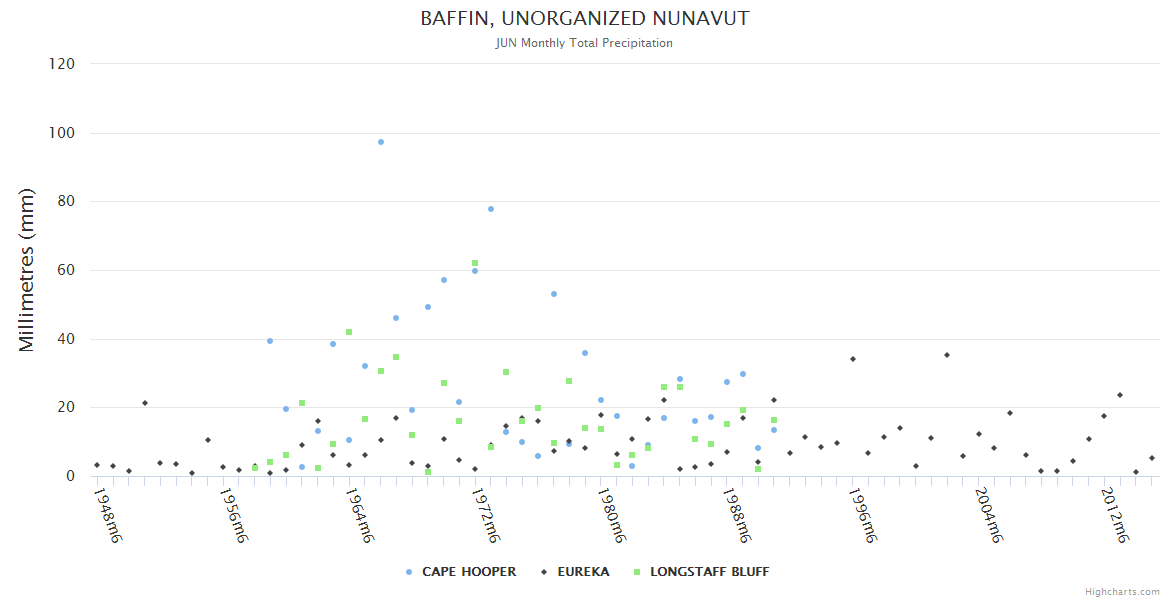Select the blue Cape Hooper point near 78 mm
Screen dimensions: 1170x600
coord(491,209)
